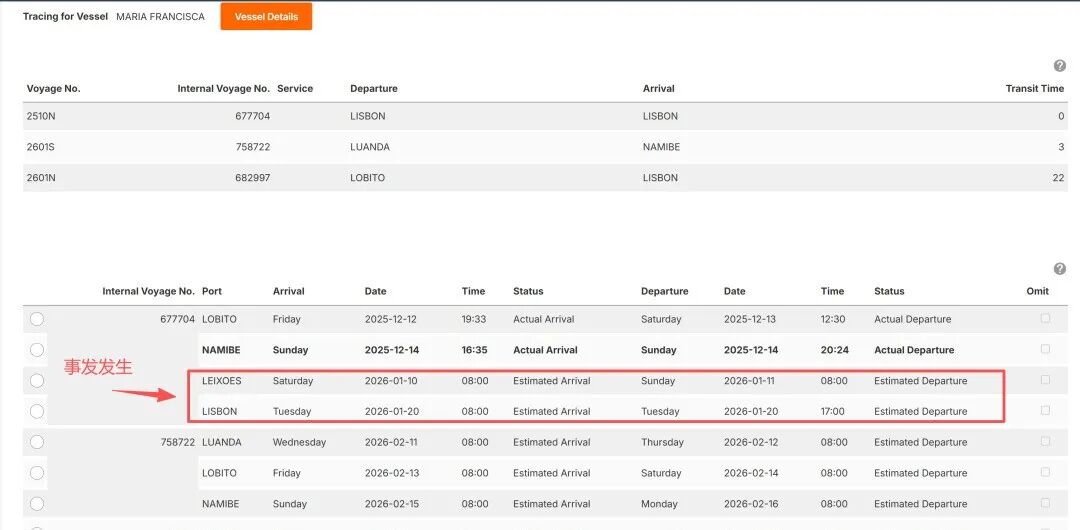Image resolution: width=1080 pixels, height=530 pixels.
Task: Click departure date 2026-02-16
Action: (751, 504)
